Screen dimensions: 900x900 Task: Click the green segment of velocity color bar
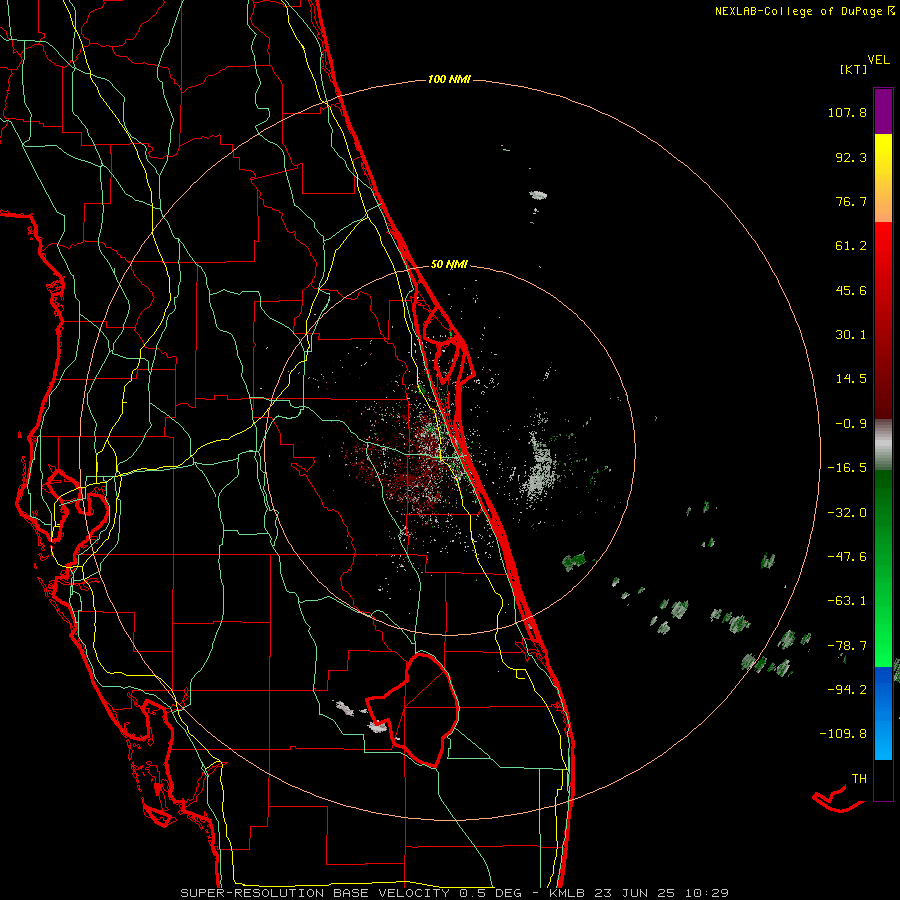(x=883, y=568)
